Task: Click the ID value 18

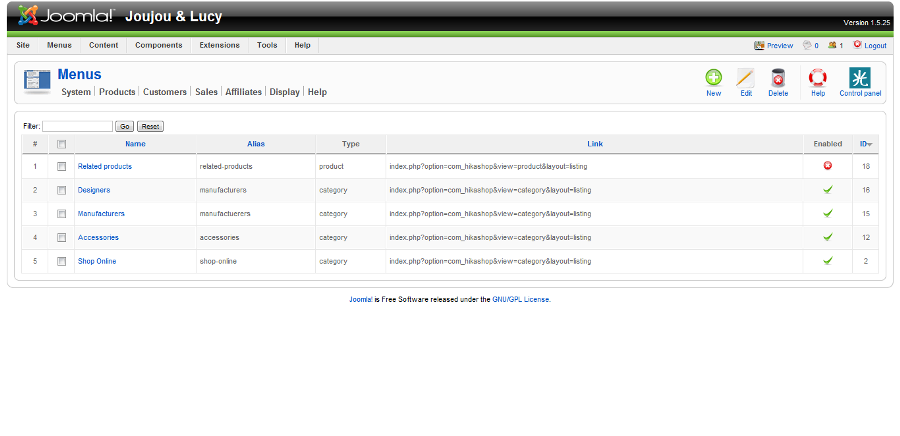Action: 866,166
